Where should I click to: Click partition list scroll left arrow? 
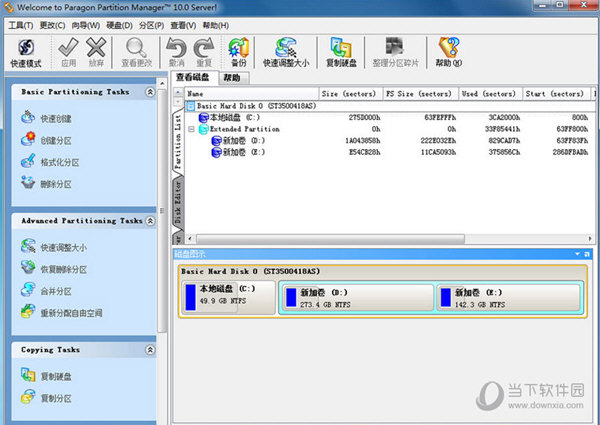pos(190,239)
